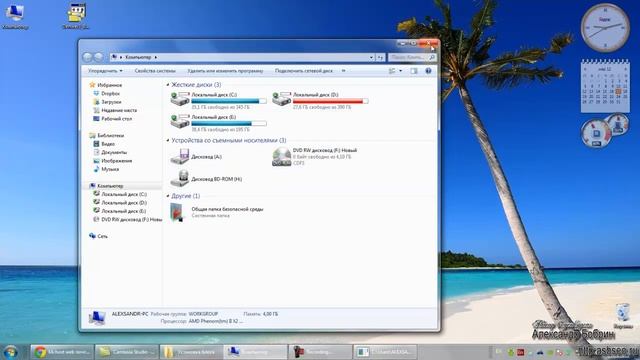Show more toolbar commands chevron
This screenshot has width=640, height=360.
tap(343, 71)
